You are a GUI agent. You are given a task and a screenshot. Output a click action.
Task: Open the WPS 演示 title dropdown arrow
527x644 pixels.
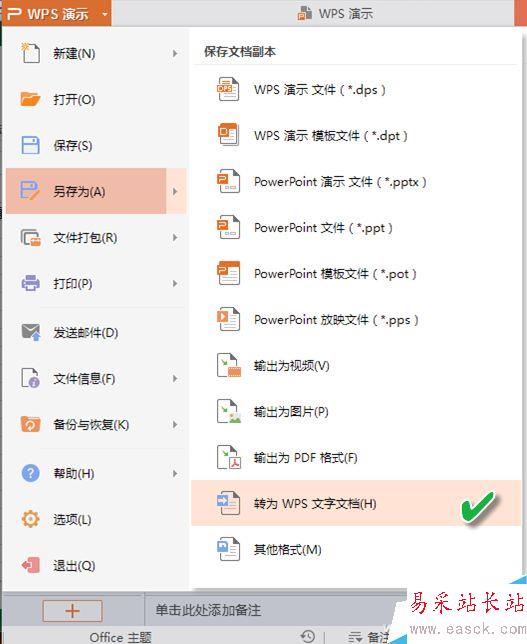coord(105,14)
